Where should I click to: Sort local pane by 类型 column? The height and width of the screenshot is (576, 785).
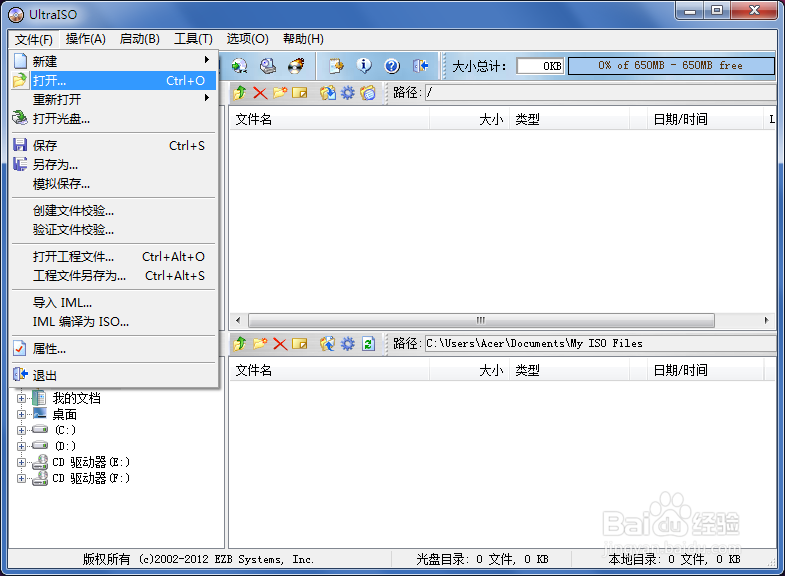(x=569, y=370)
